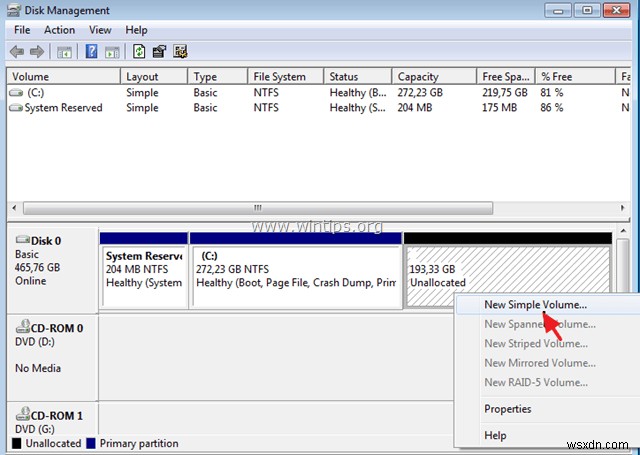Open the blue Help question-mark icon
Image resolution: width=640 pixels, height=455 pixels.
pos(91,51)
